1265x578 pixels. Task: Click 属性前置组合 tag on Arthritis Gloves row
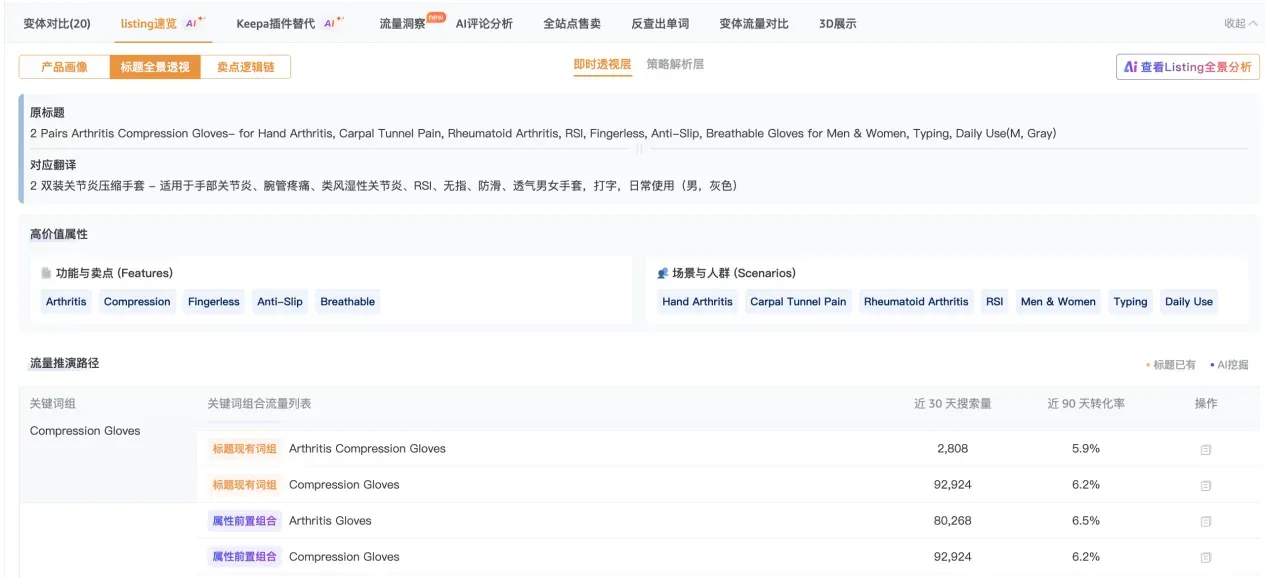point(244,521)
